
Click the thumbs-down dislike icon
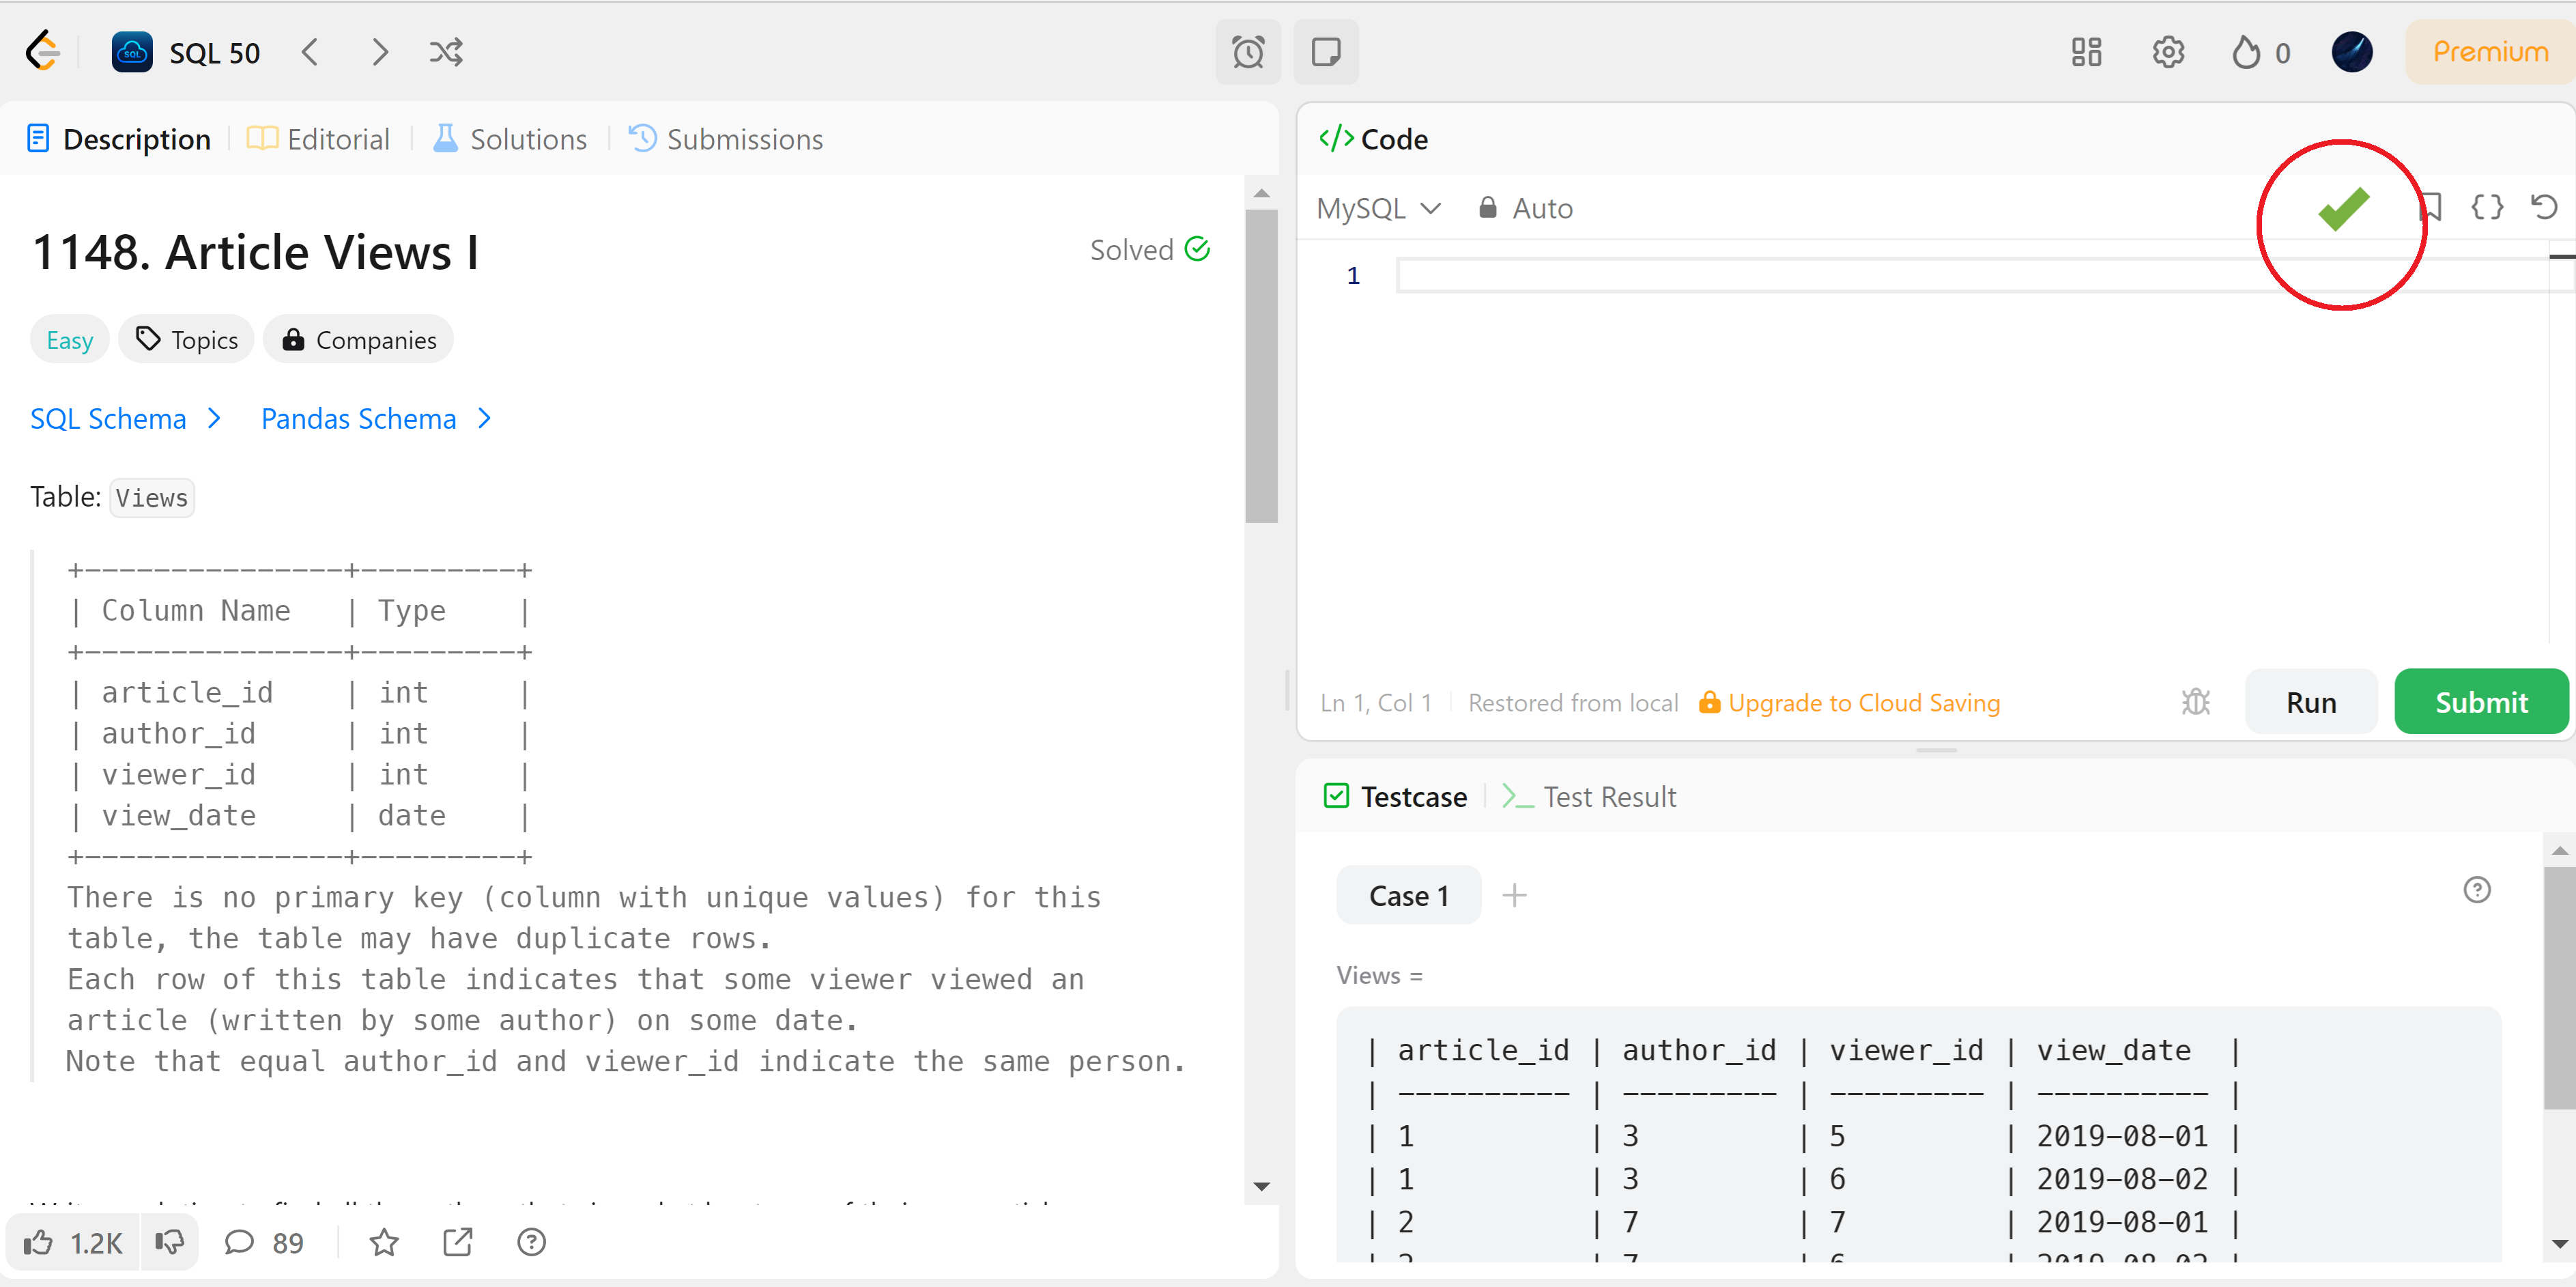pos(170,1242)
